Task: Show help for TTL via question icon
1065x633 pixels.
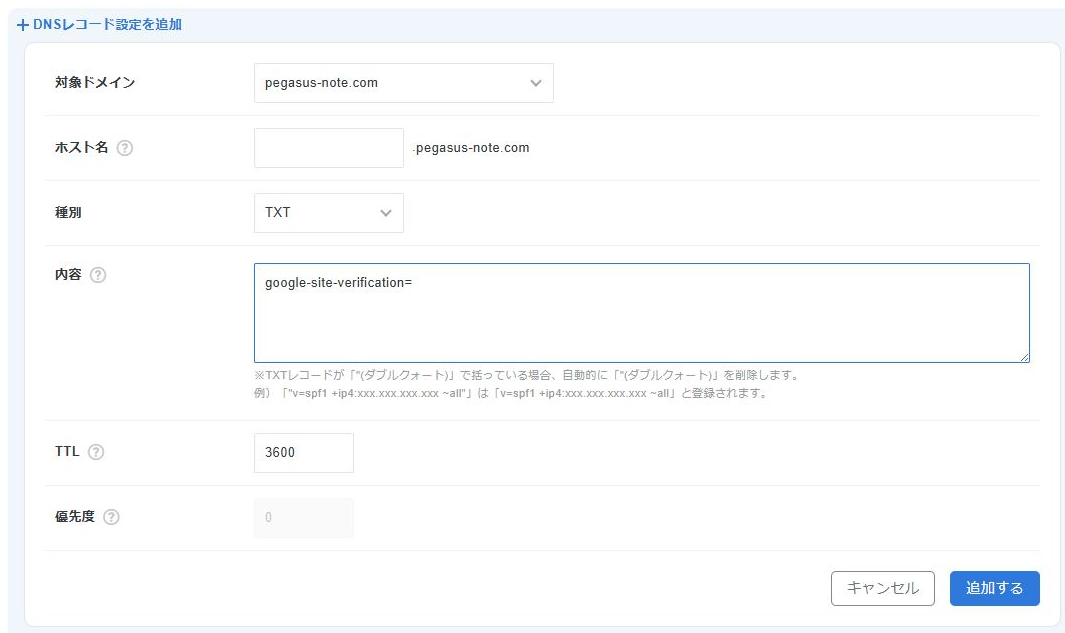Action: pyautogui.click(x=96, y=452)
